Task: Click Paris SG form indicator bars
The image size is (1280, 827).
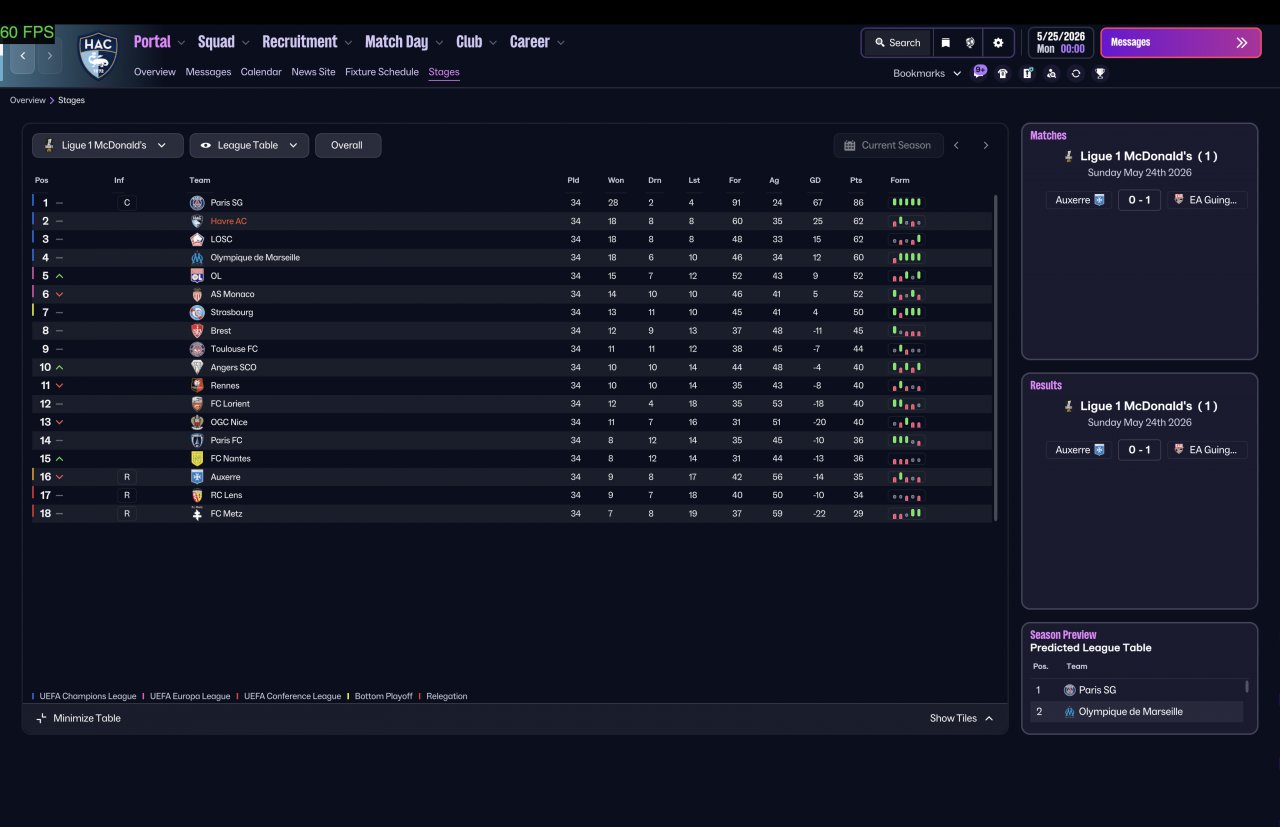Action: point(906,203)
